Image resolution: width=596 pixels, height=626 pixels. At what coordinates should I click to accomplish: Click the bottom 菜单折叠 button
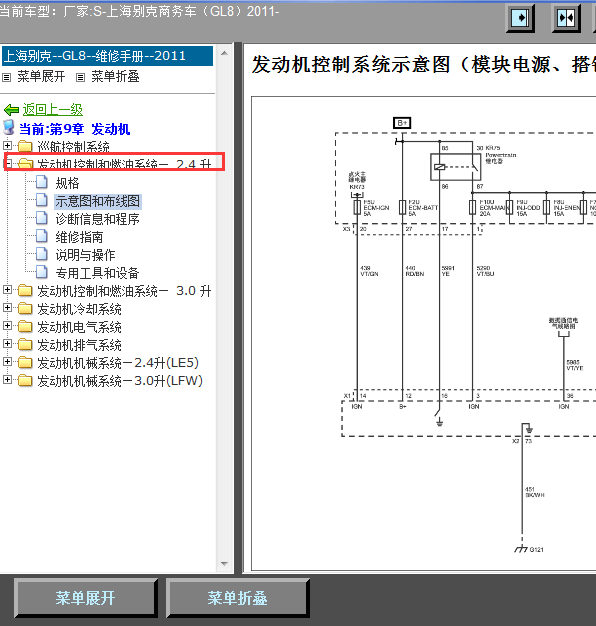pyautogui.click(x=237, y=598)
